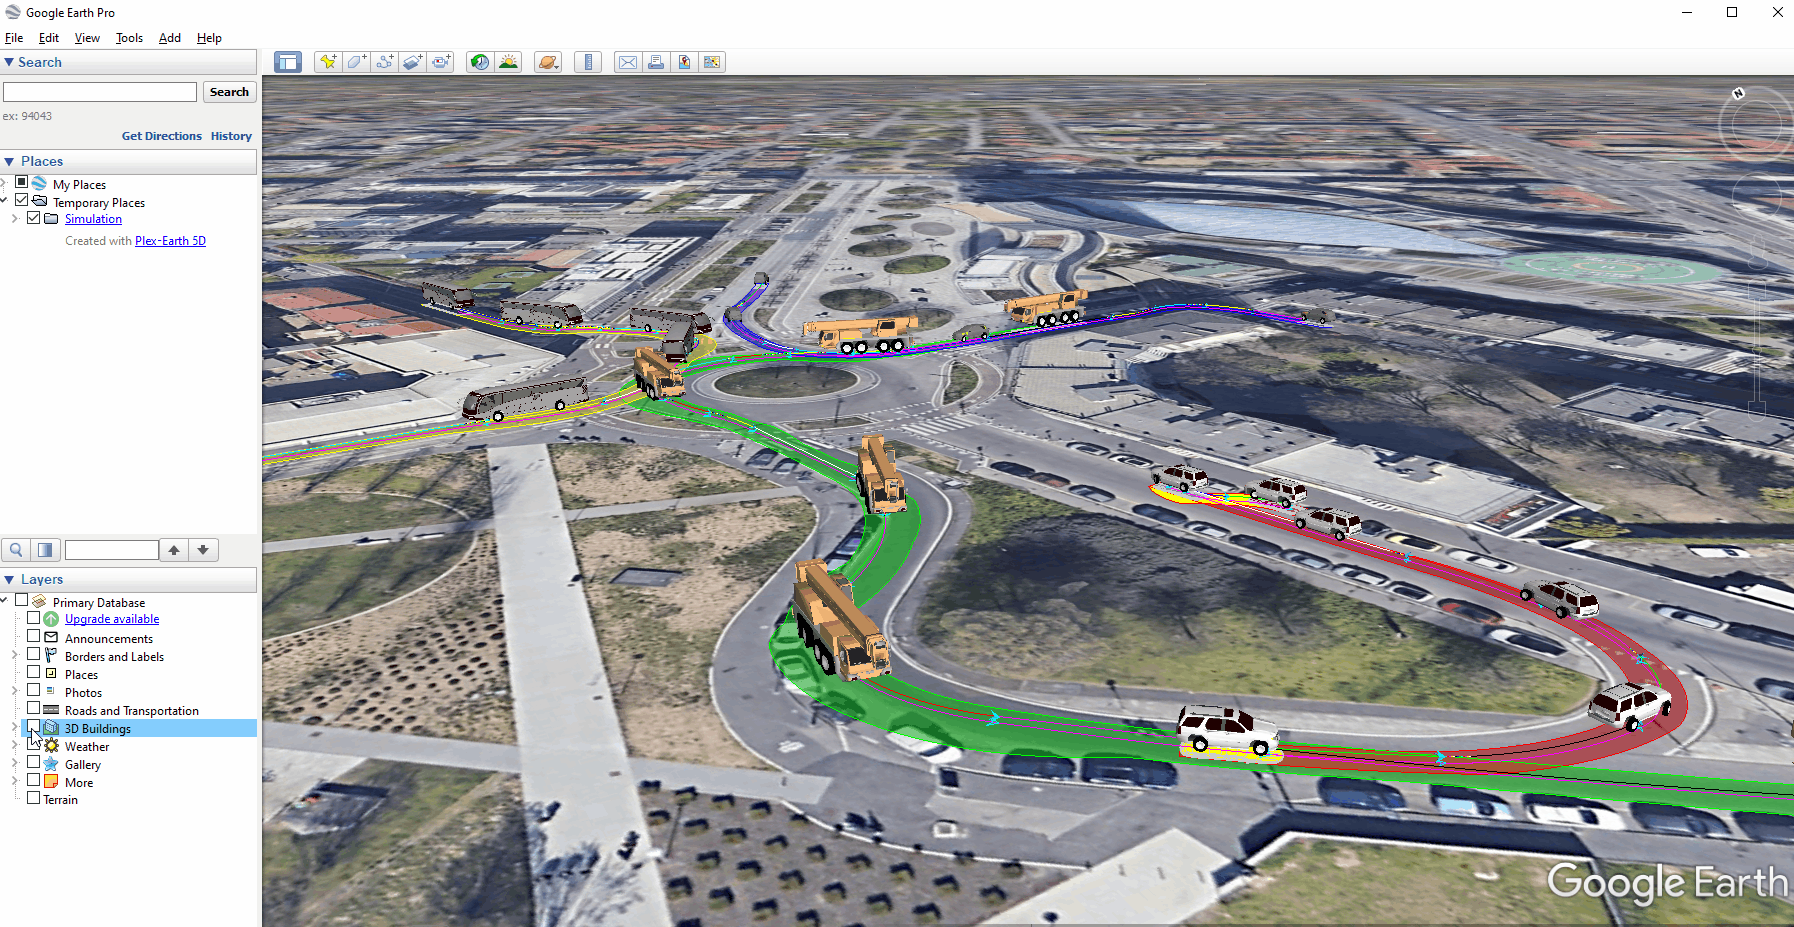Open the Add menu
The image size is (1794, 927).
(170, 38)
